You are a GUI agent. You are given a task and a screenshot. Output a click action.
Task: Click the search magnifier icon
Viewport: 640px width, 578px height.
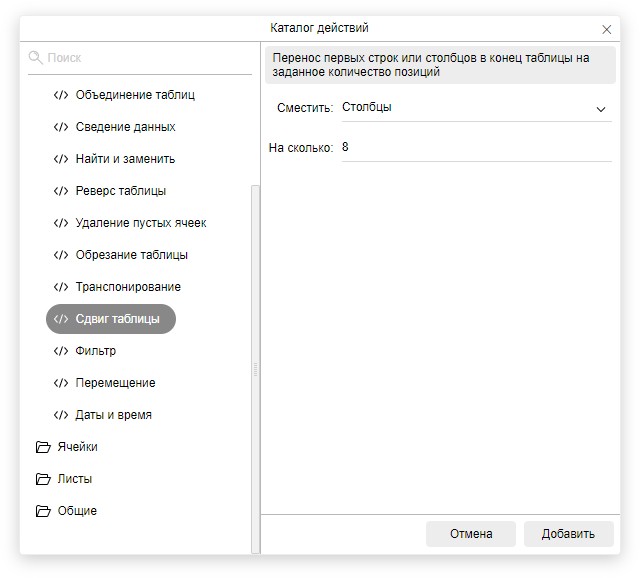[x=36, y=58]
